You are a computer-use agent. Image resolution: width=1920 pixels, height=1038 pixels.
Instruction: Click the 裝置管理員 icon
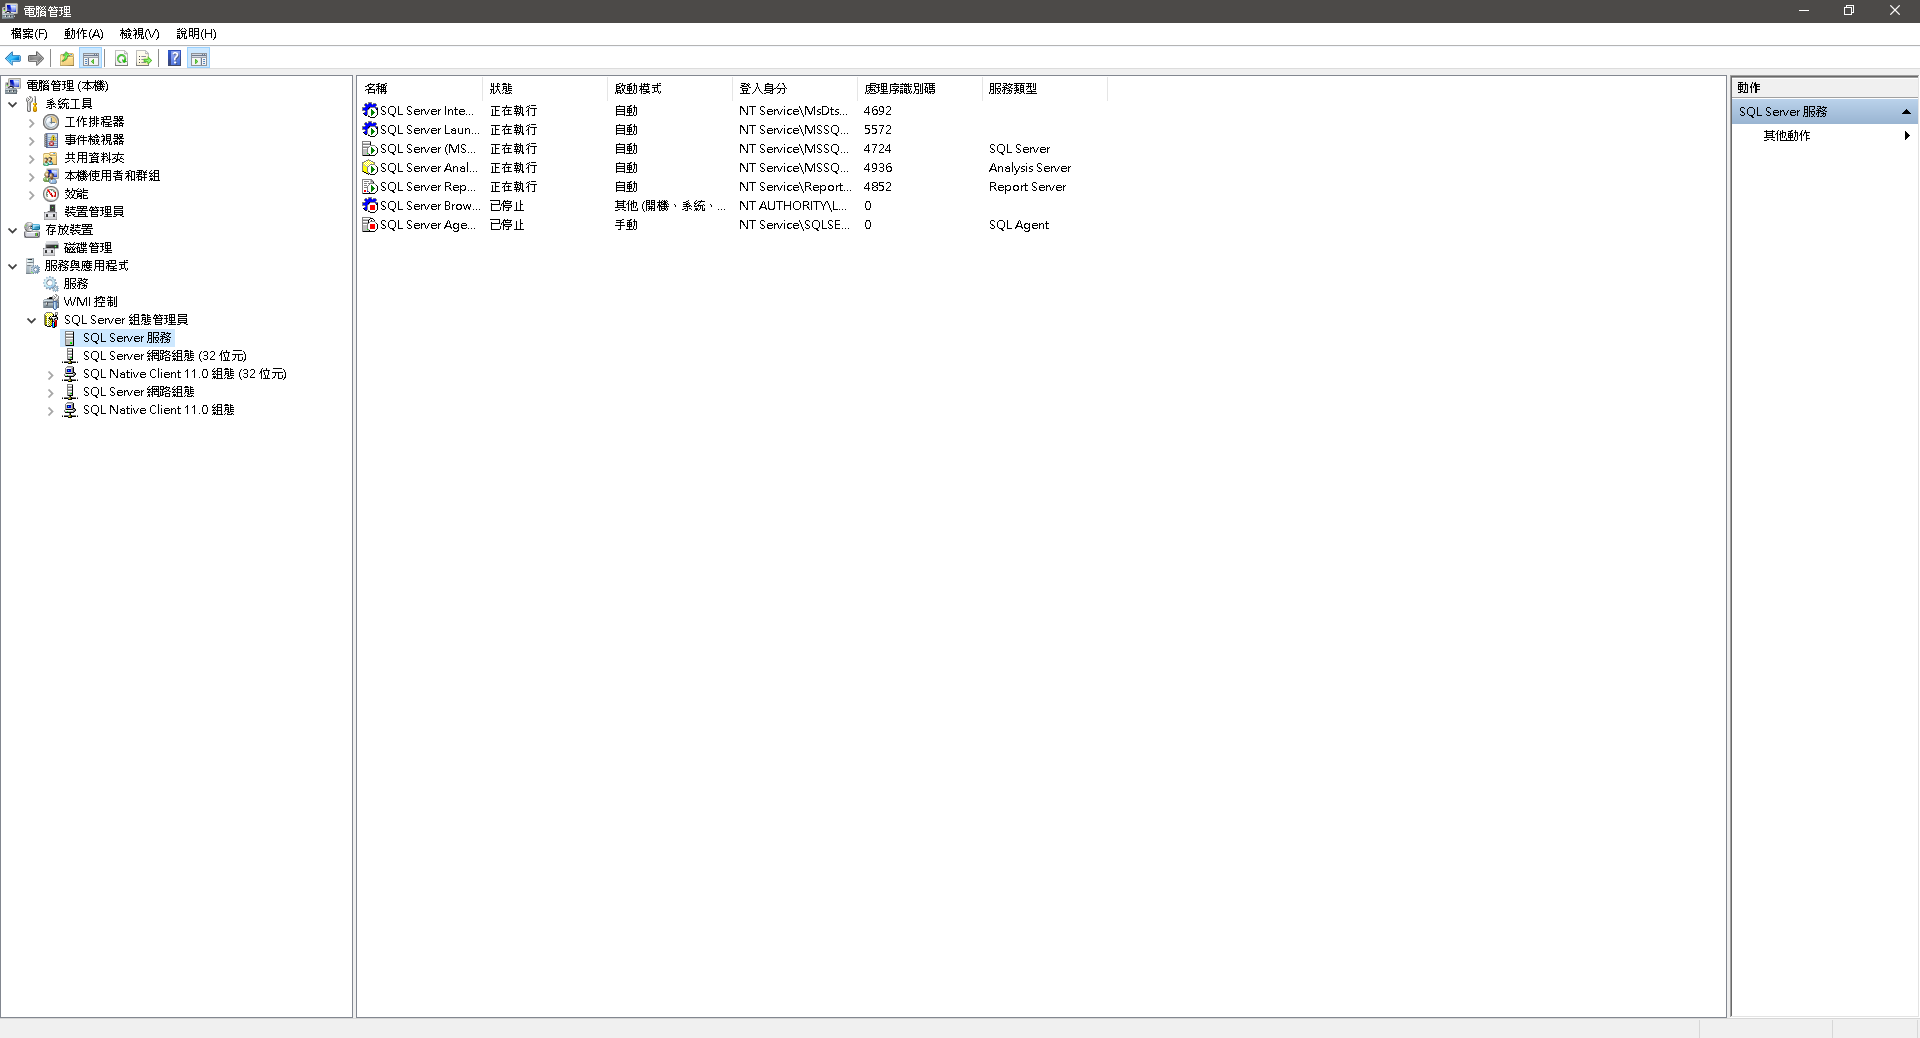click(51, 212)
